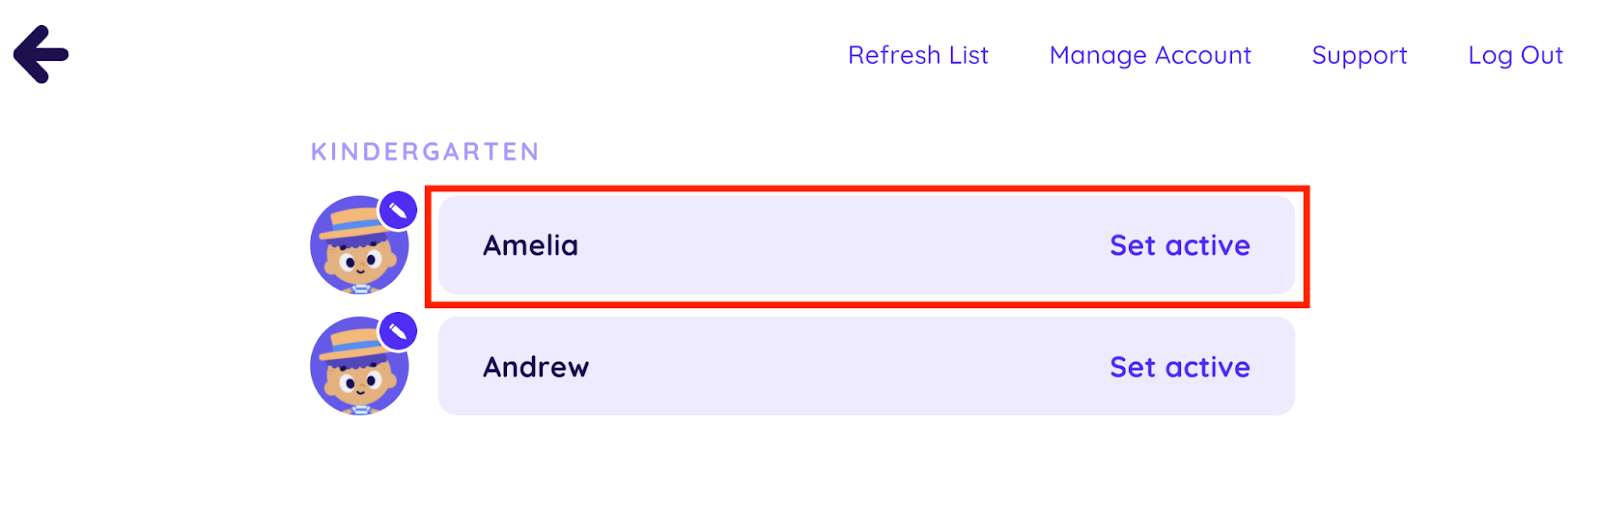Open the Support link
Viewport: 1600px width, 520px height.
(1359, 55)
